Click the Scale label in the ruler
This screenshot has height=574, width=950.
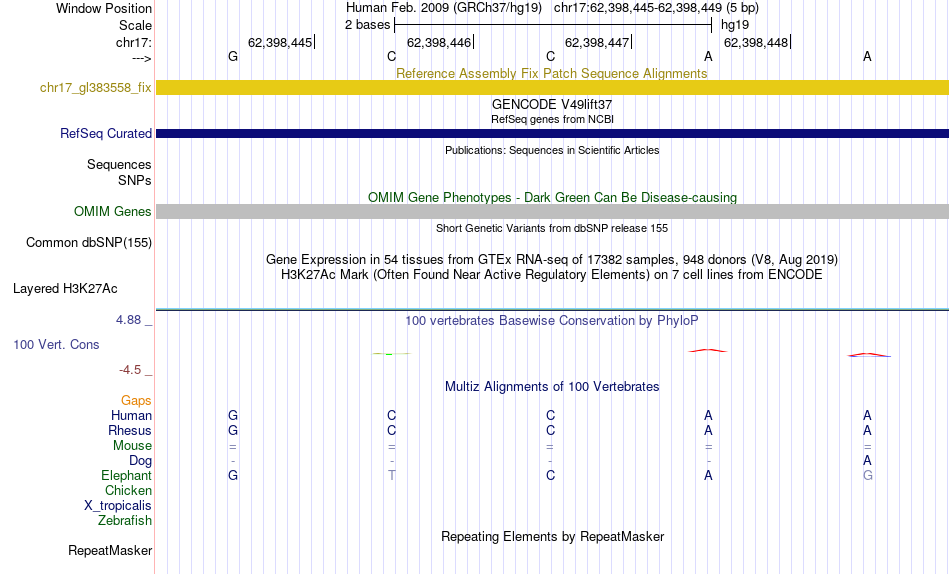coord(136,25)
